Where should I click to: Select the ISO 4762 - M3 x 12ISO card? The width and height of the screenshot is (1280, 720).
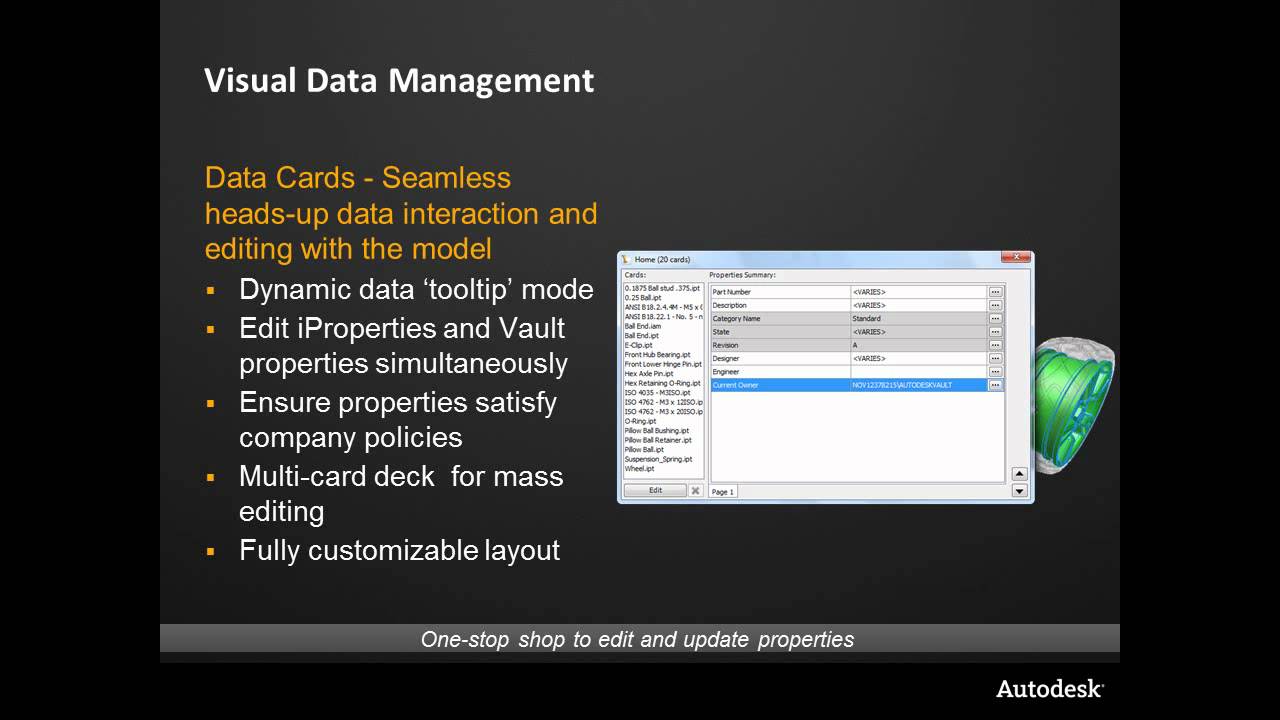point(663,402)
